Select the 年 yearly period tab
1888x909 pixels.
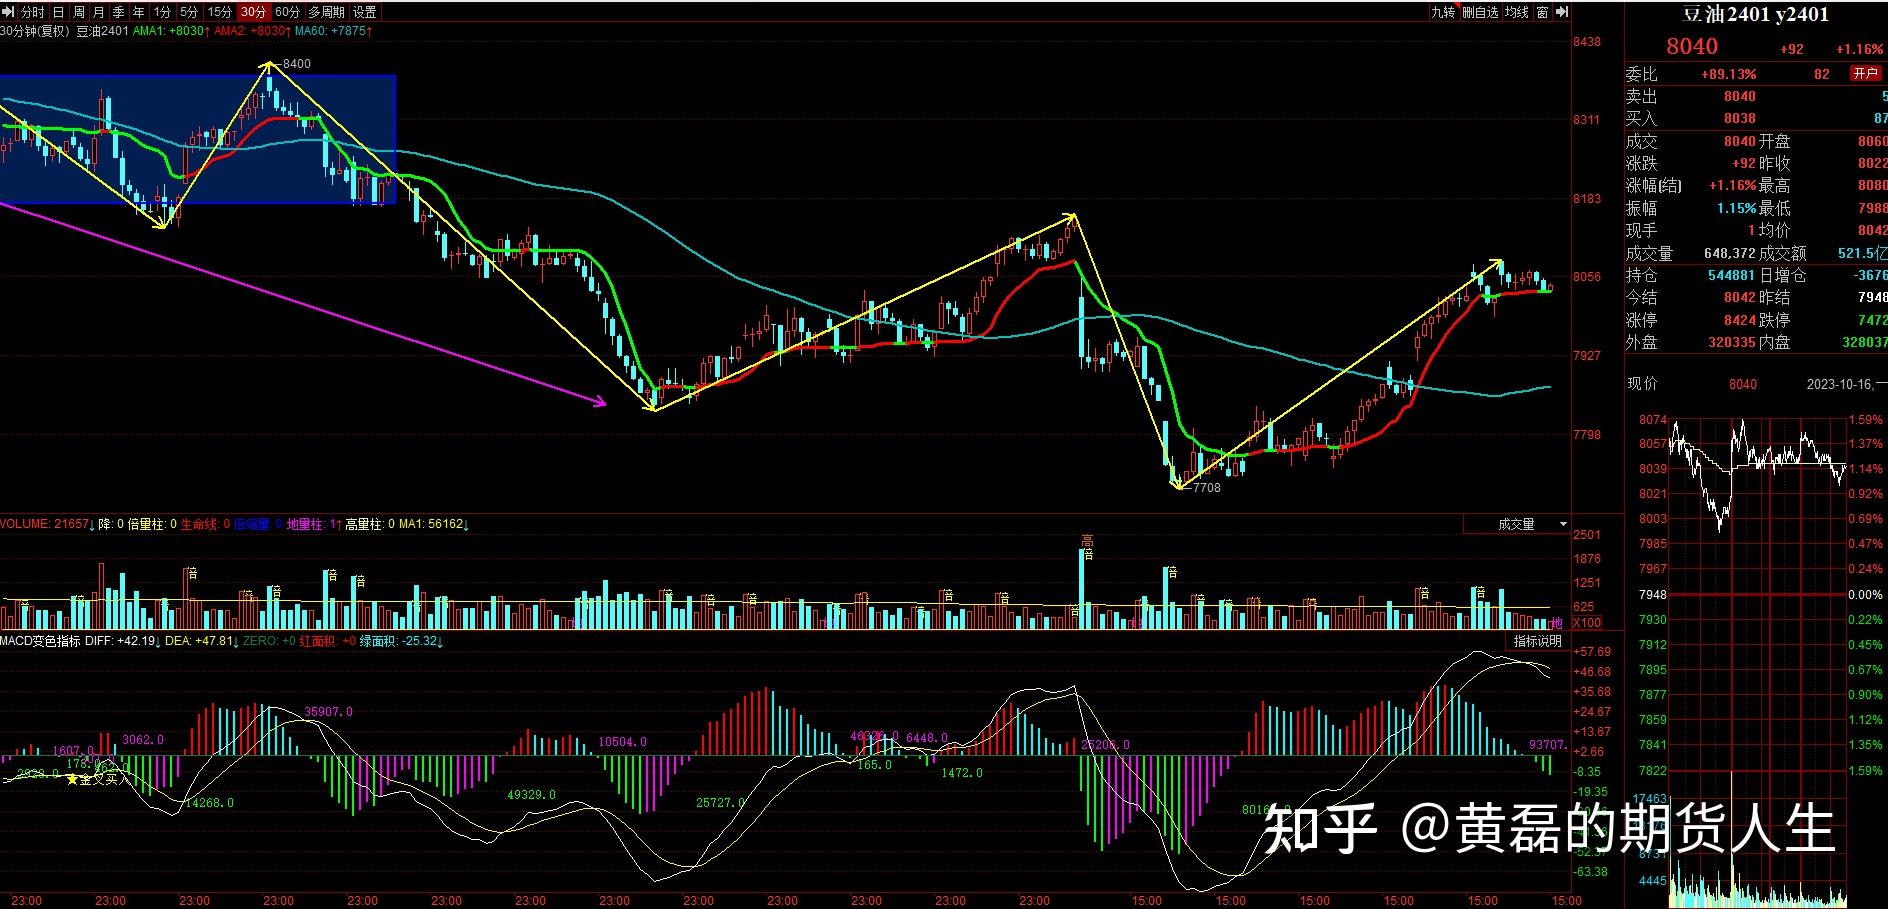coord(138,12)
